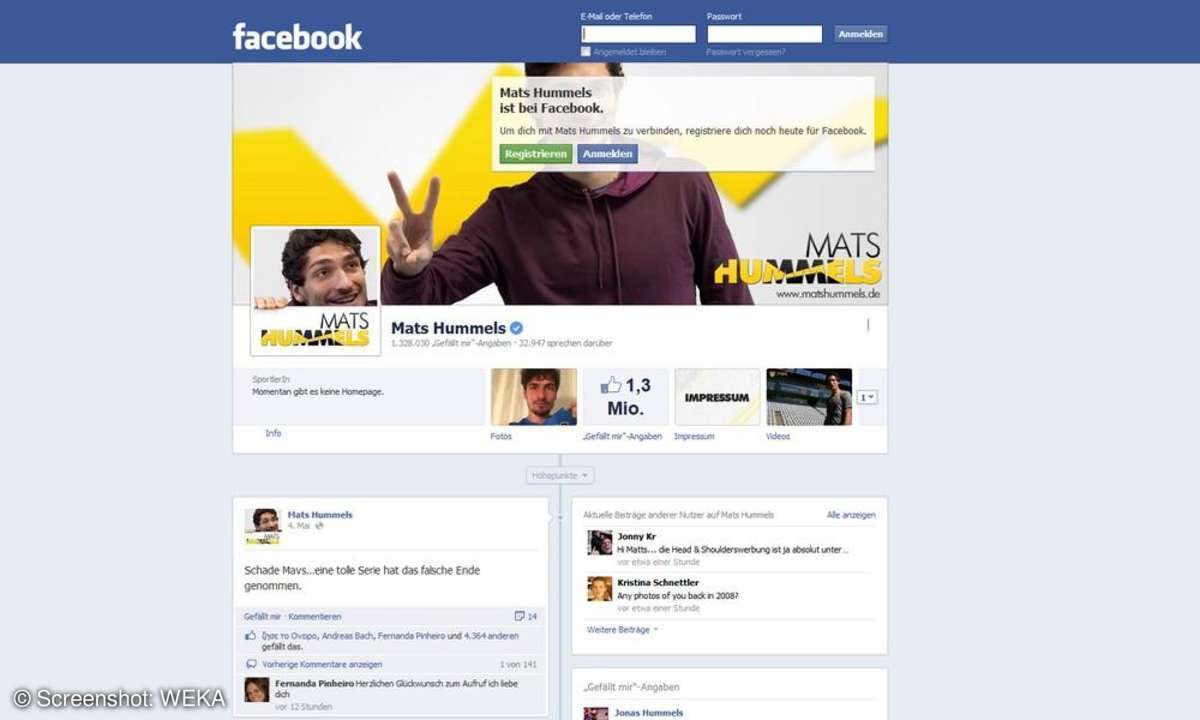Open the page number "1" dropdown
This screenshot has width=1200, height=720.
point(866,396)
